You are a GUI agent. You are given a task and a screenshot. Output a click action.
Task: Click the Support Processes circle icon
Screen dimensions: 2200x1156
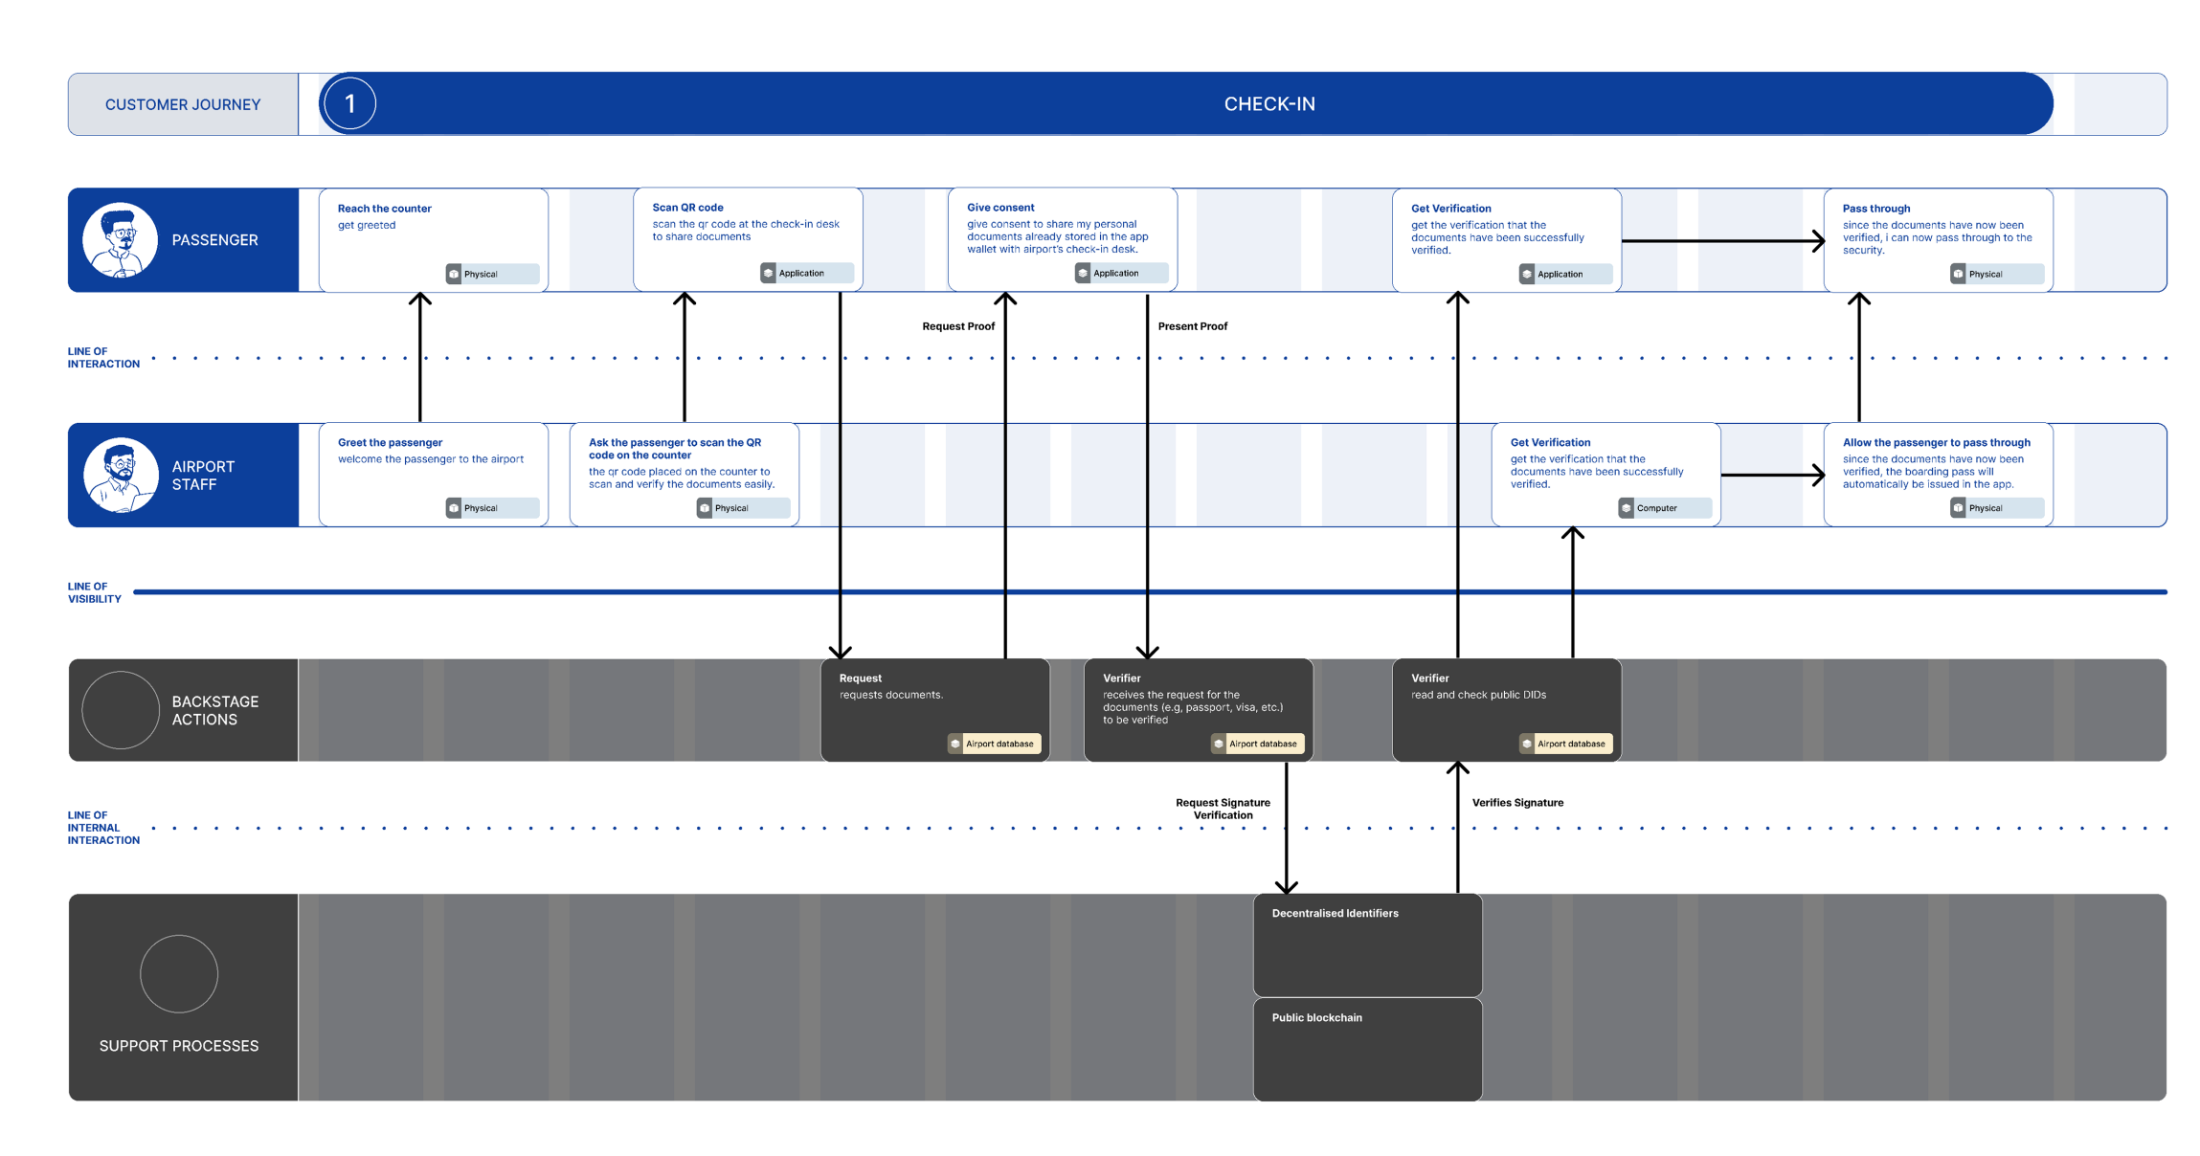(x=179, y=974)
